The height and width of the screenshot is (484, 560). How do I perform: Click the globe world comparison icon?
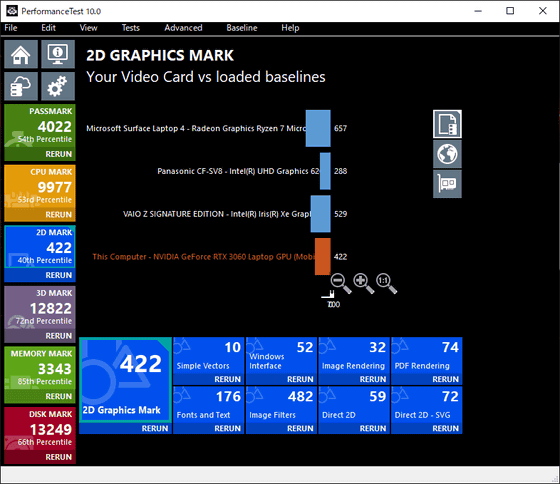(x=447, y=154)
